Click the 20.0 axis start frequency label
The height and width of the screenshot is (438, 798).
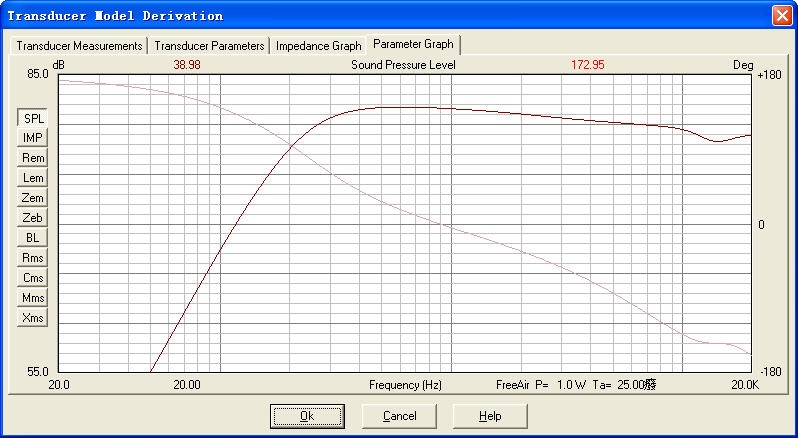pos(59,385)
